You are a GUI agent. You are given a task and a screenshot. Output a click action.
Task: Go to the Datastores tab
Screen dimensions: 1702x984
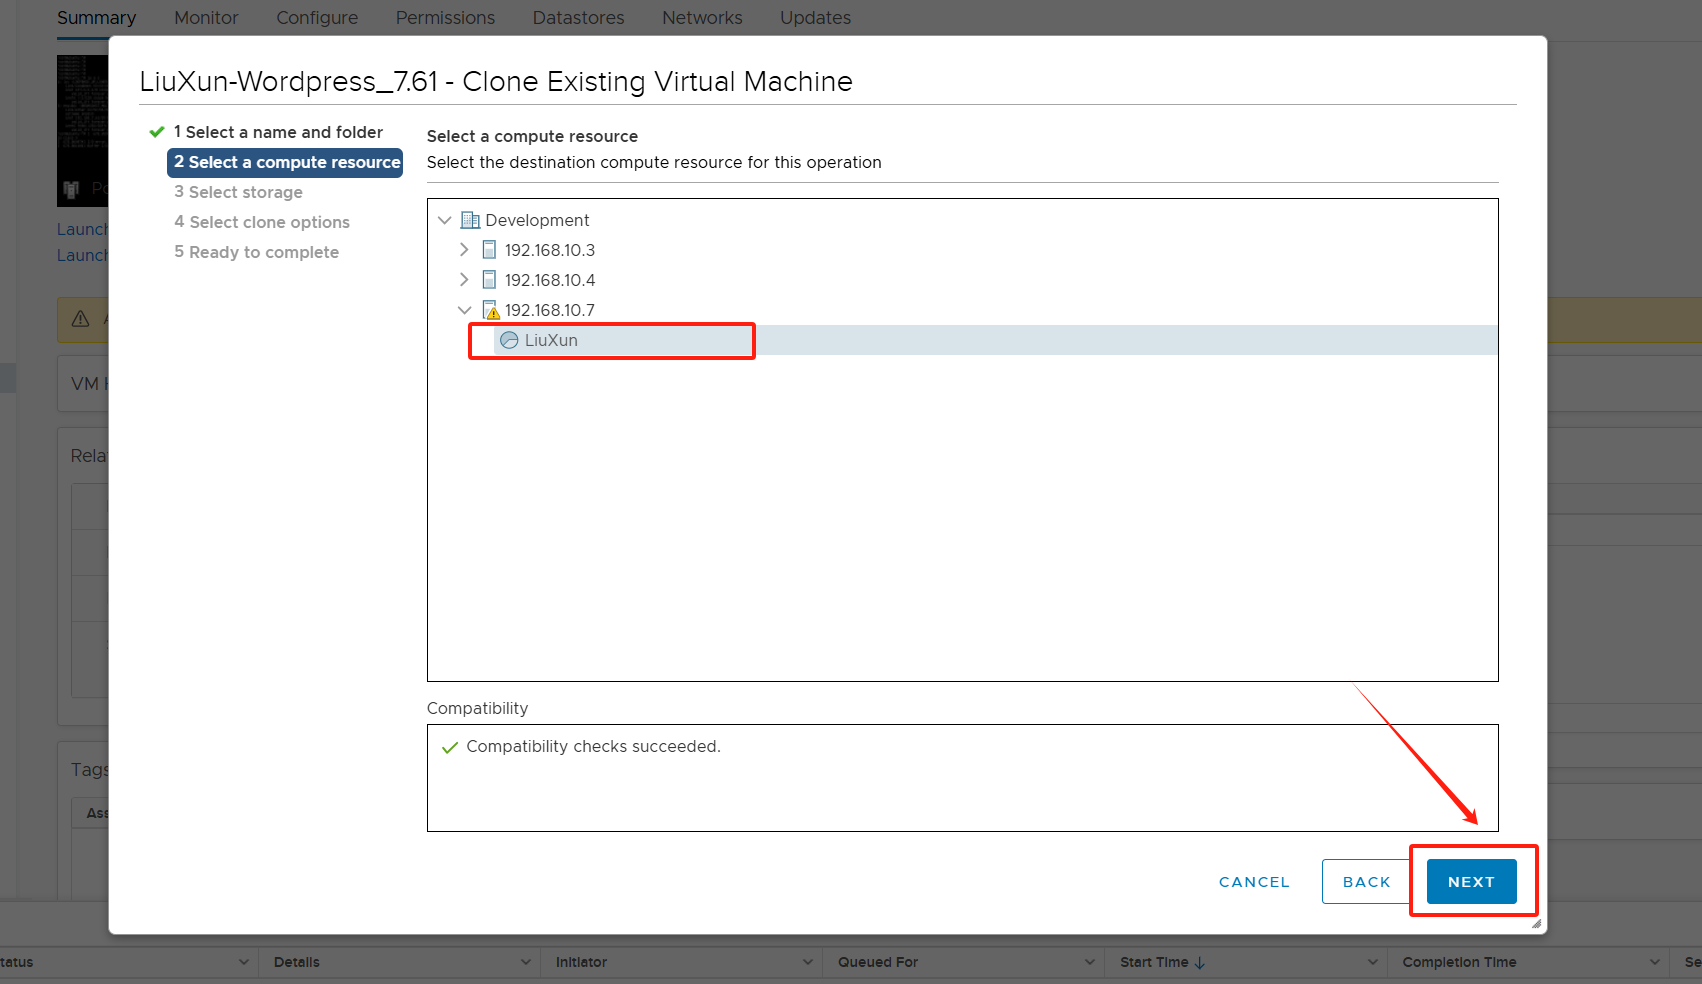coord(578,18)
